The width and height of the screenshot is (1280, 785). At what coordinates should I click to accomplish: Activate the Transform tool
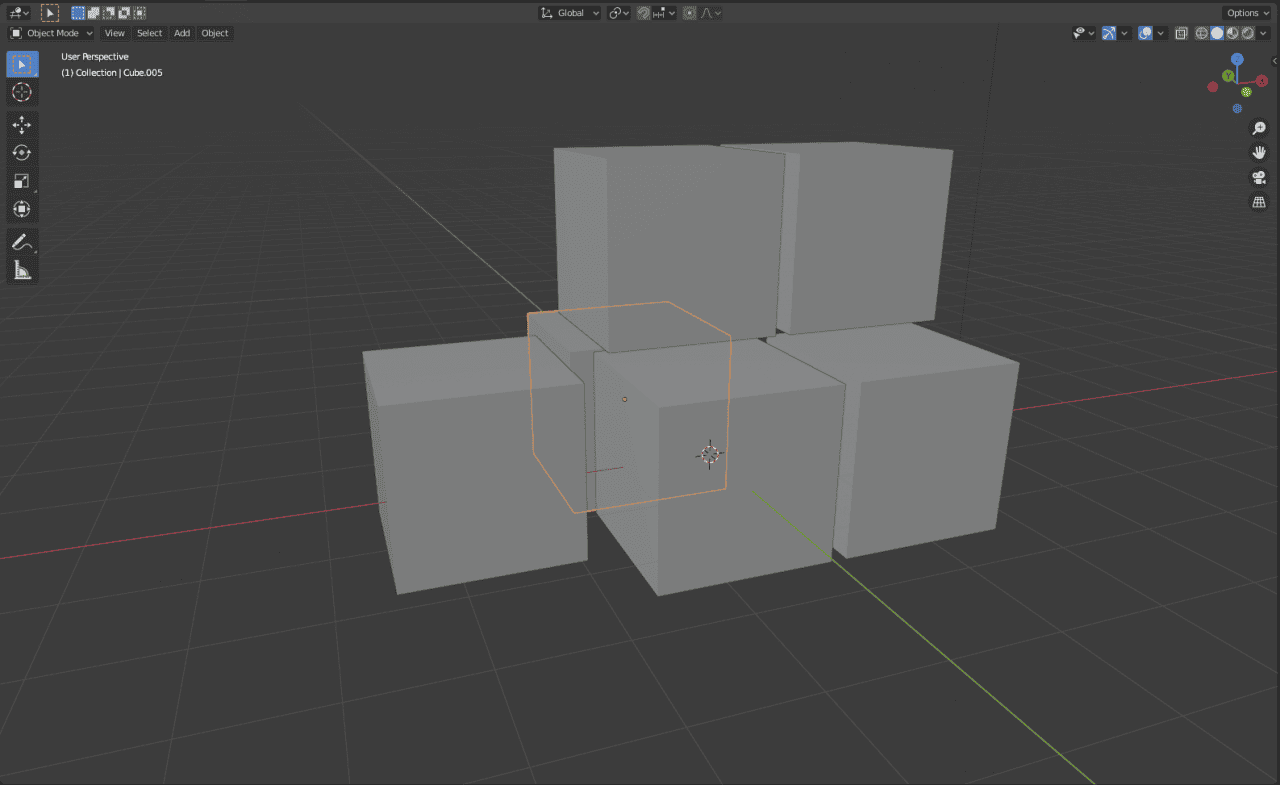tap(22, 209)
